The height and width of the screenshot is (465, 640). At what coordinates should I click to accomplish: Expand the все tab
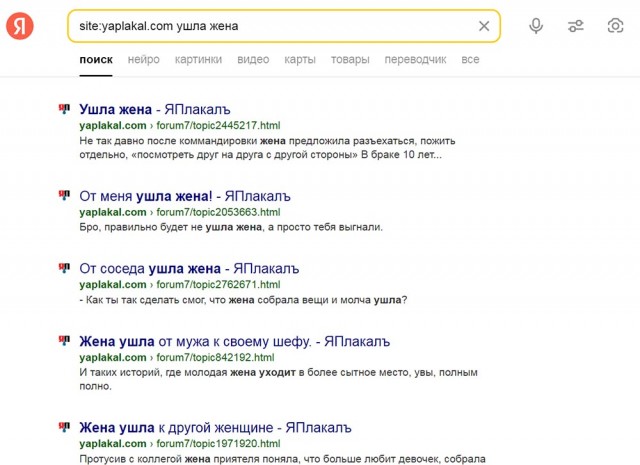pyautogui.click(x=470, y=60)
